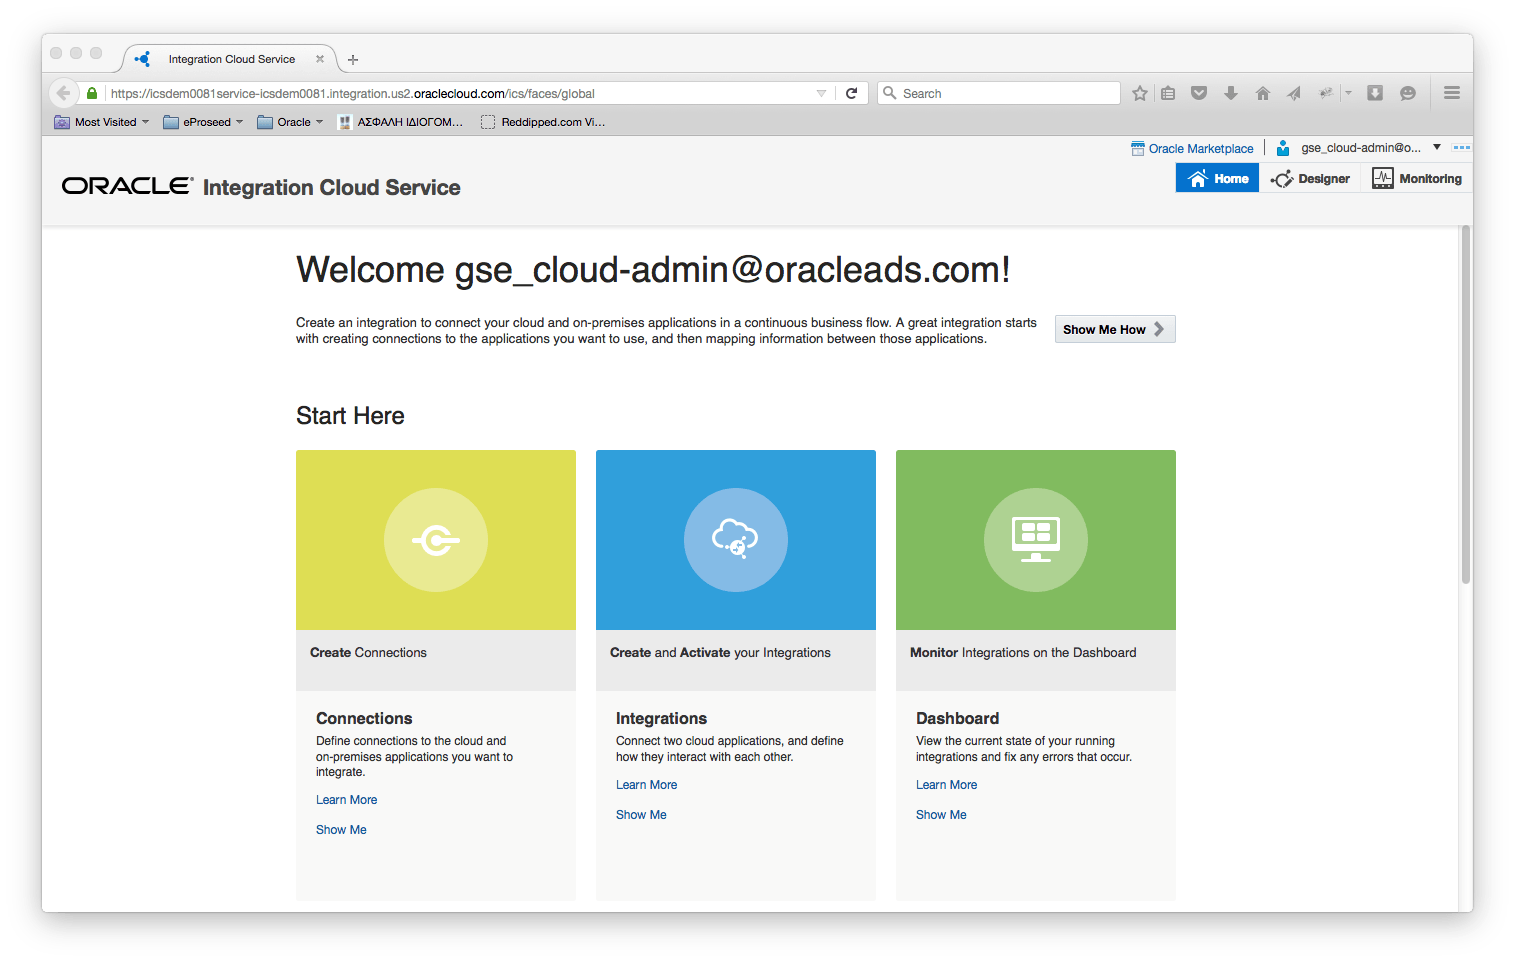Click 'Monitor Integrations on the Dashboard' caption

click(1023, 653)
